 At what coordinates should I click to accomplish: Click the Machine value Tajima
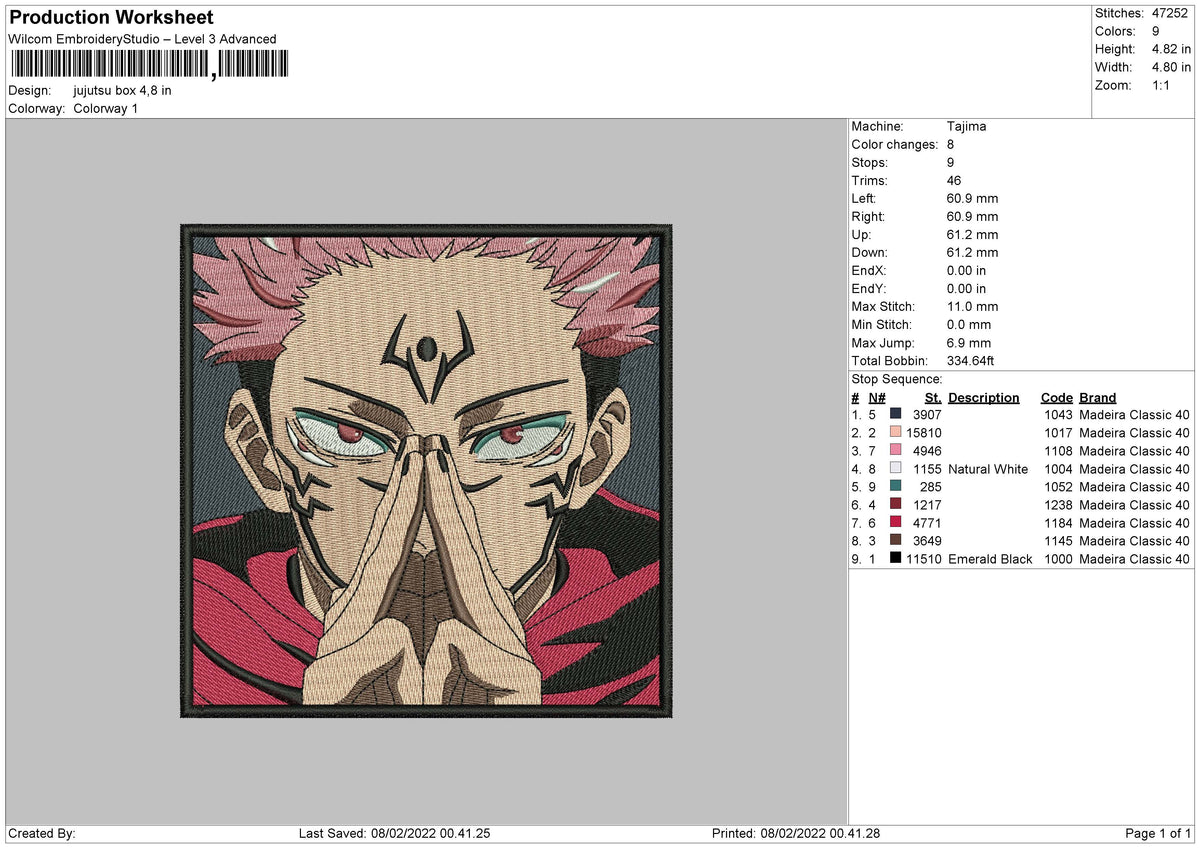(x=968, y=127)
